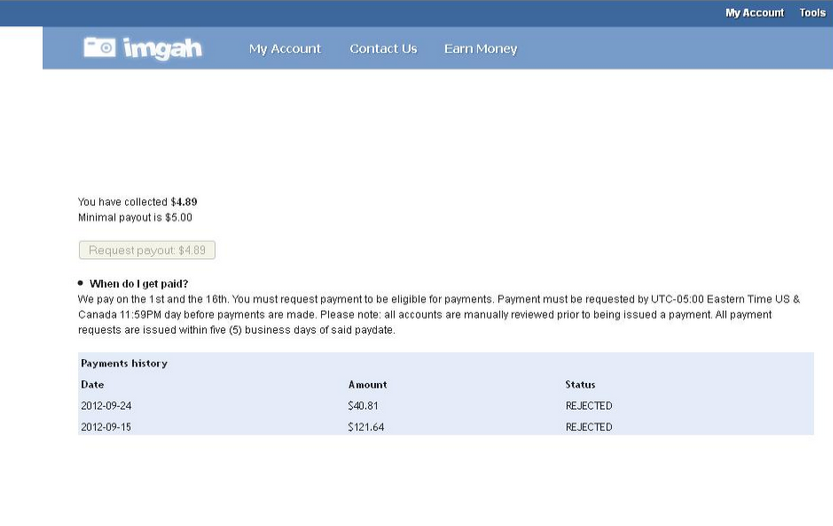Click the Status column header
833x526 pixels.
click(x=580, y=385)
